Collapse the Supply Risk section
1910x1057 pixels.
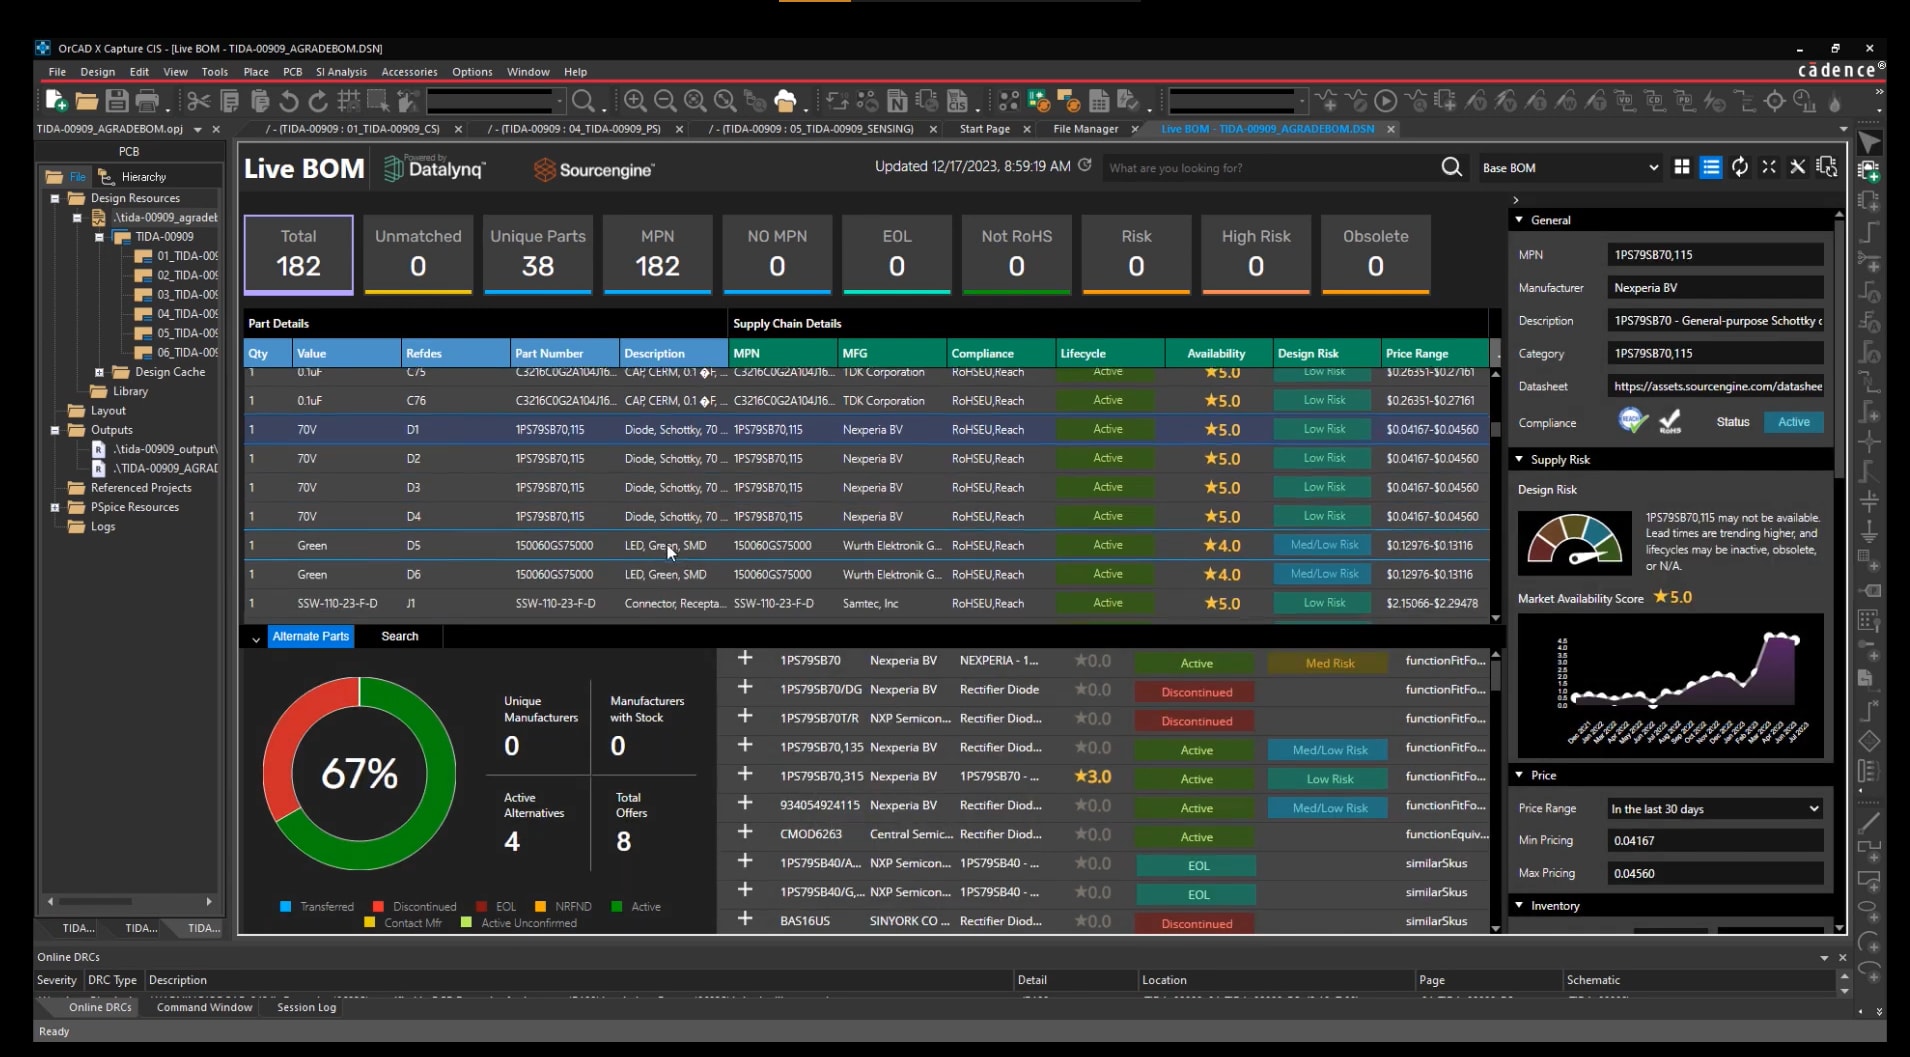1519,459
